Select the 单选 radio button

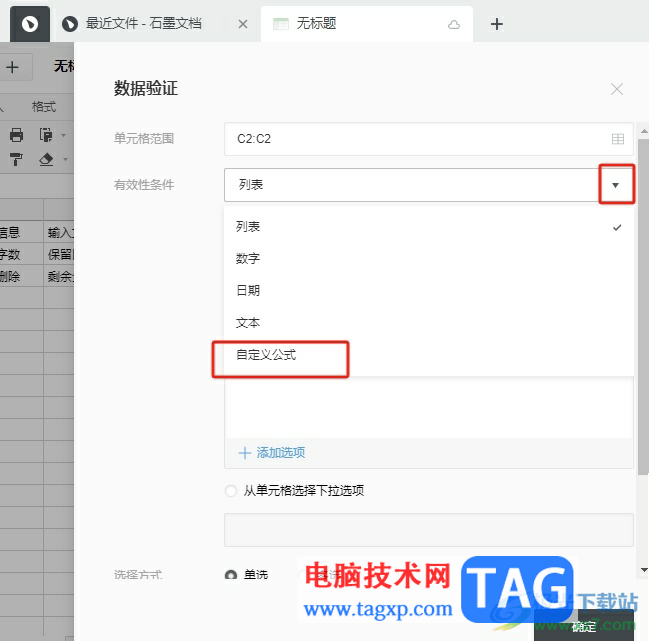tap(231, 574)
